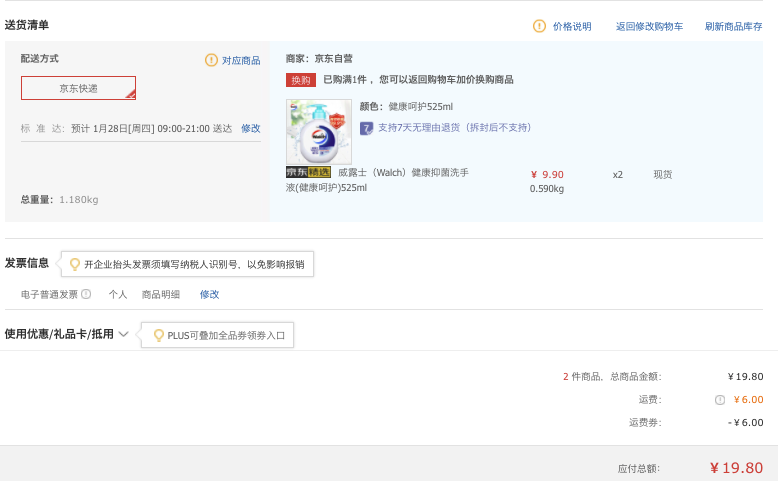Click the quantity x2 text
Viewport: 778px width, 481px height.
click(618, 175)
